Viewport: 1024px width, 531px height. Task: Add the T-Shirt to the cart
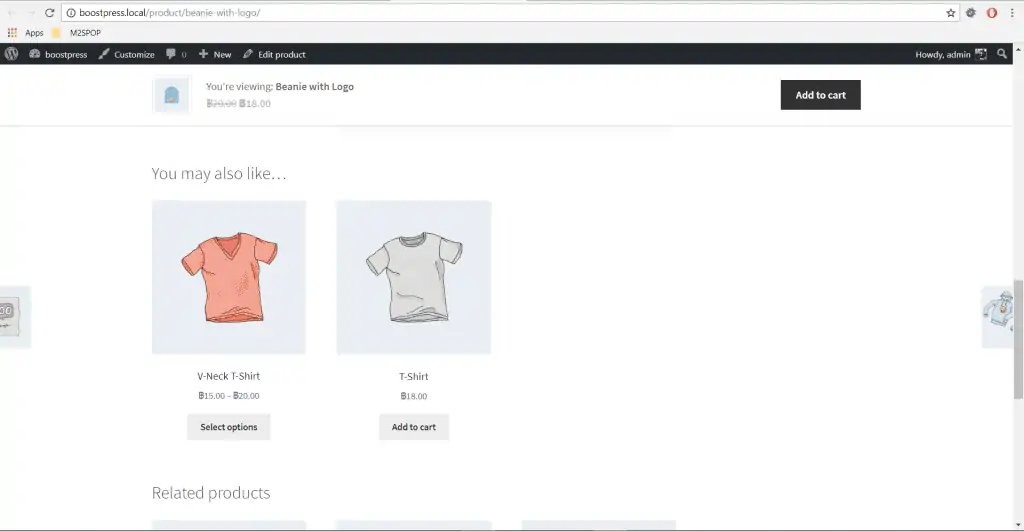[x=413, y=426]
